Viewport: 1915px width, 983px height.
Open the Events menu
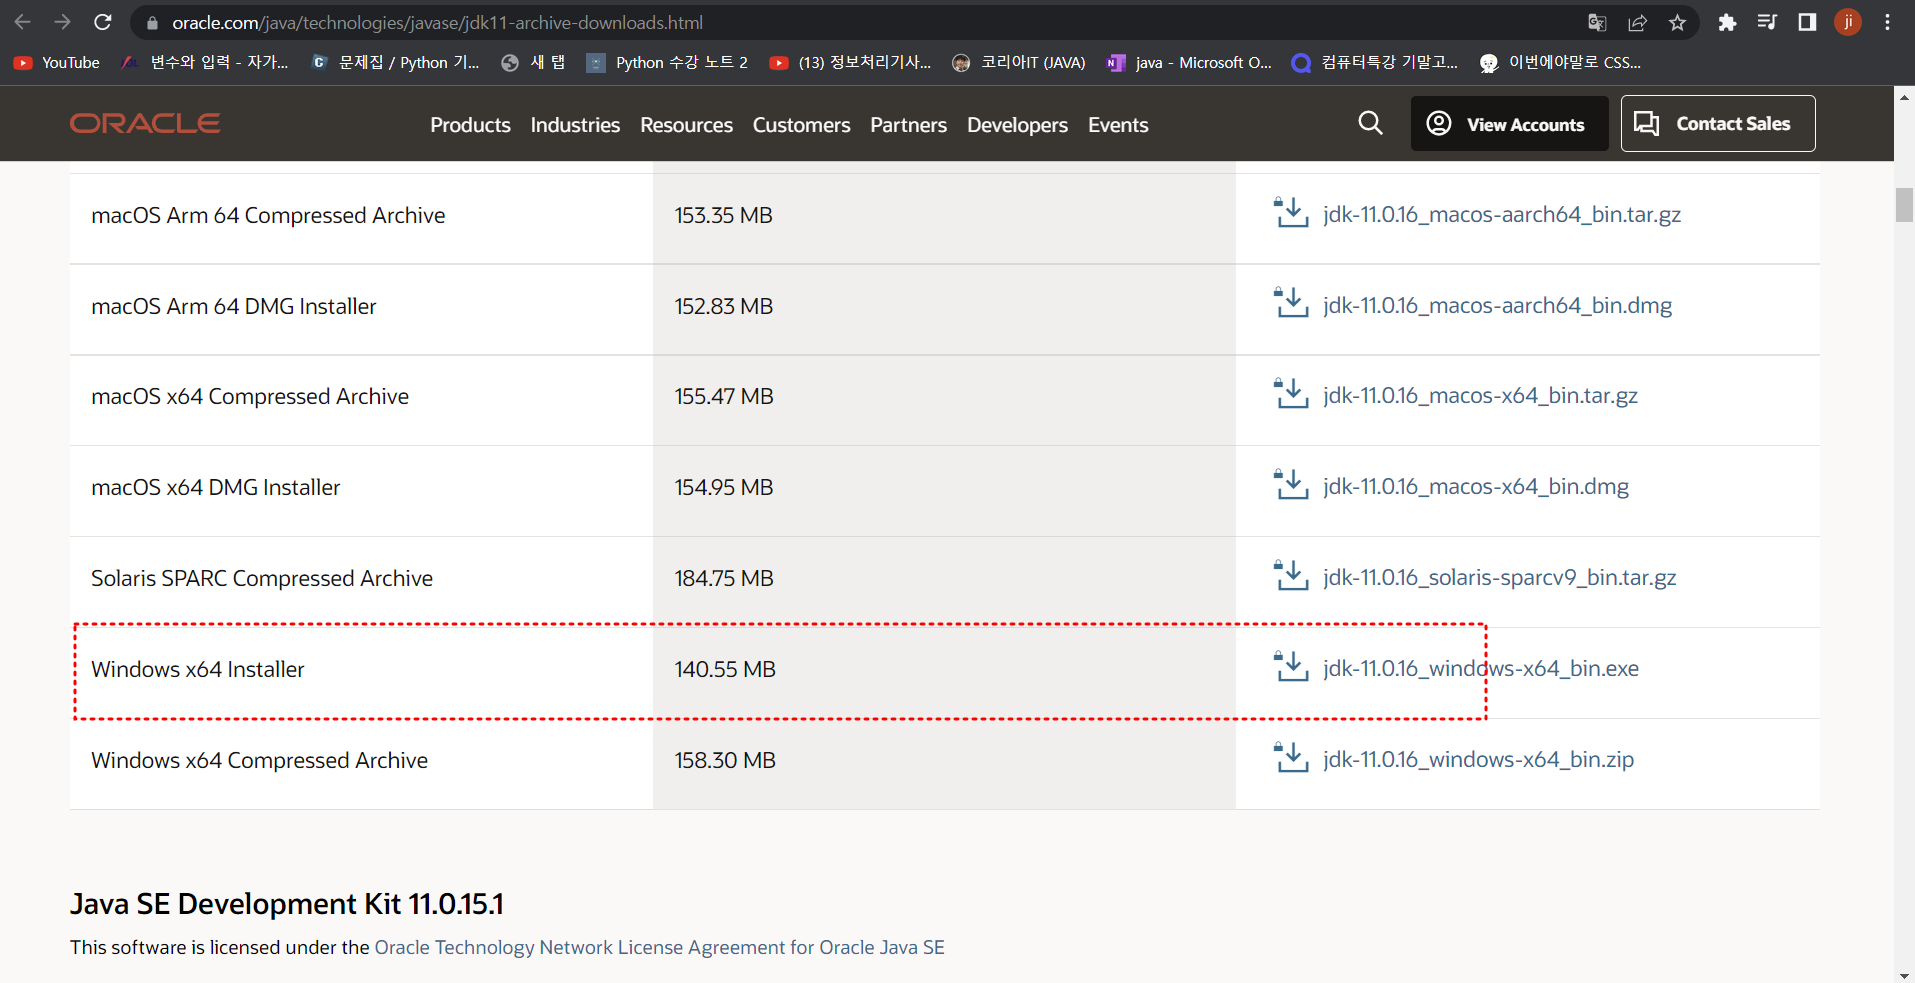1118,125
